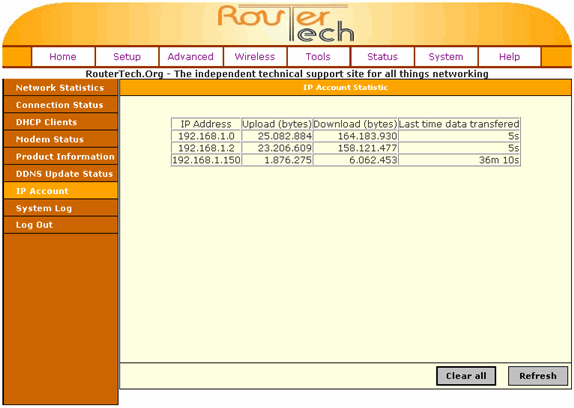Open the System Log

[x=61, y=208]
